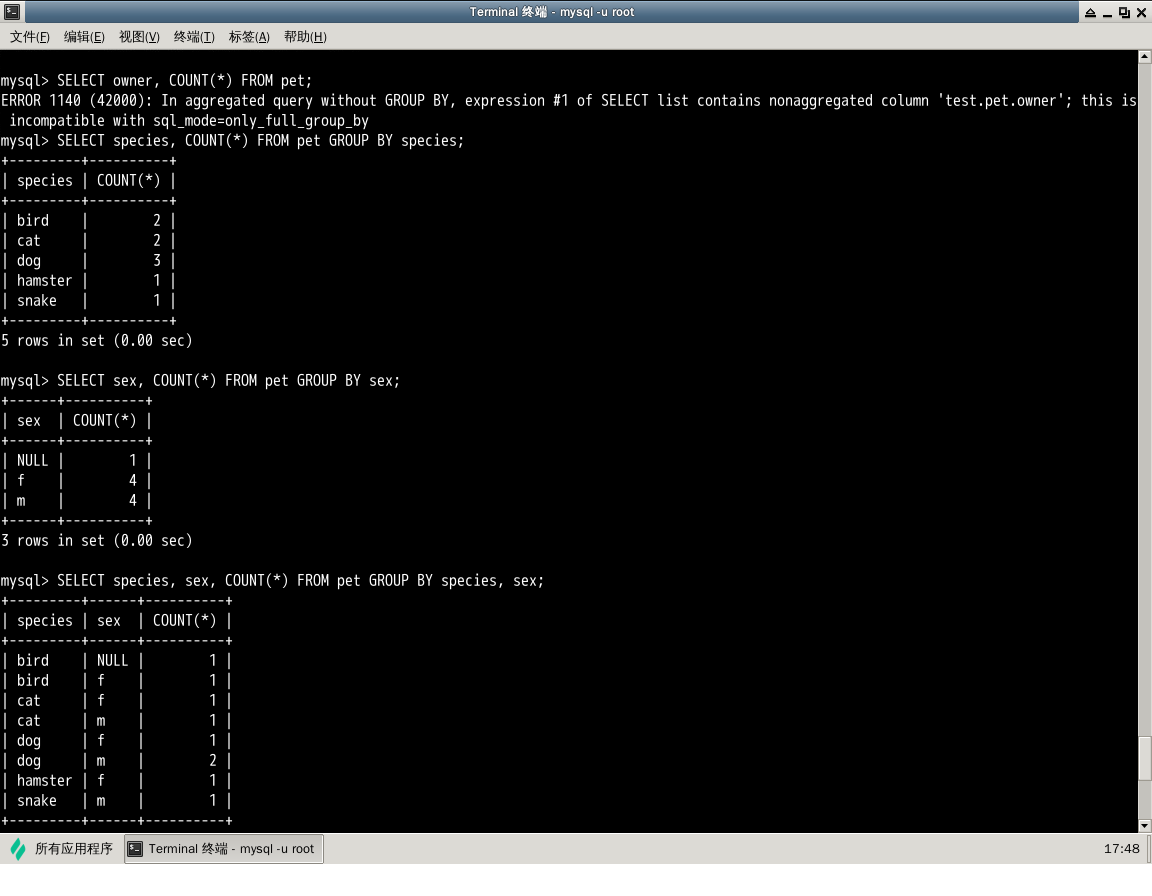Open the 帮助(H) menu
The width and height of the screenshot is (1152, 896).
pos(305,37)
